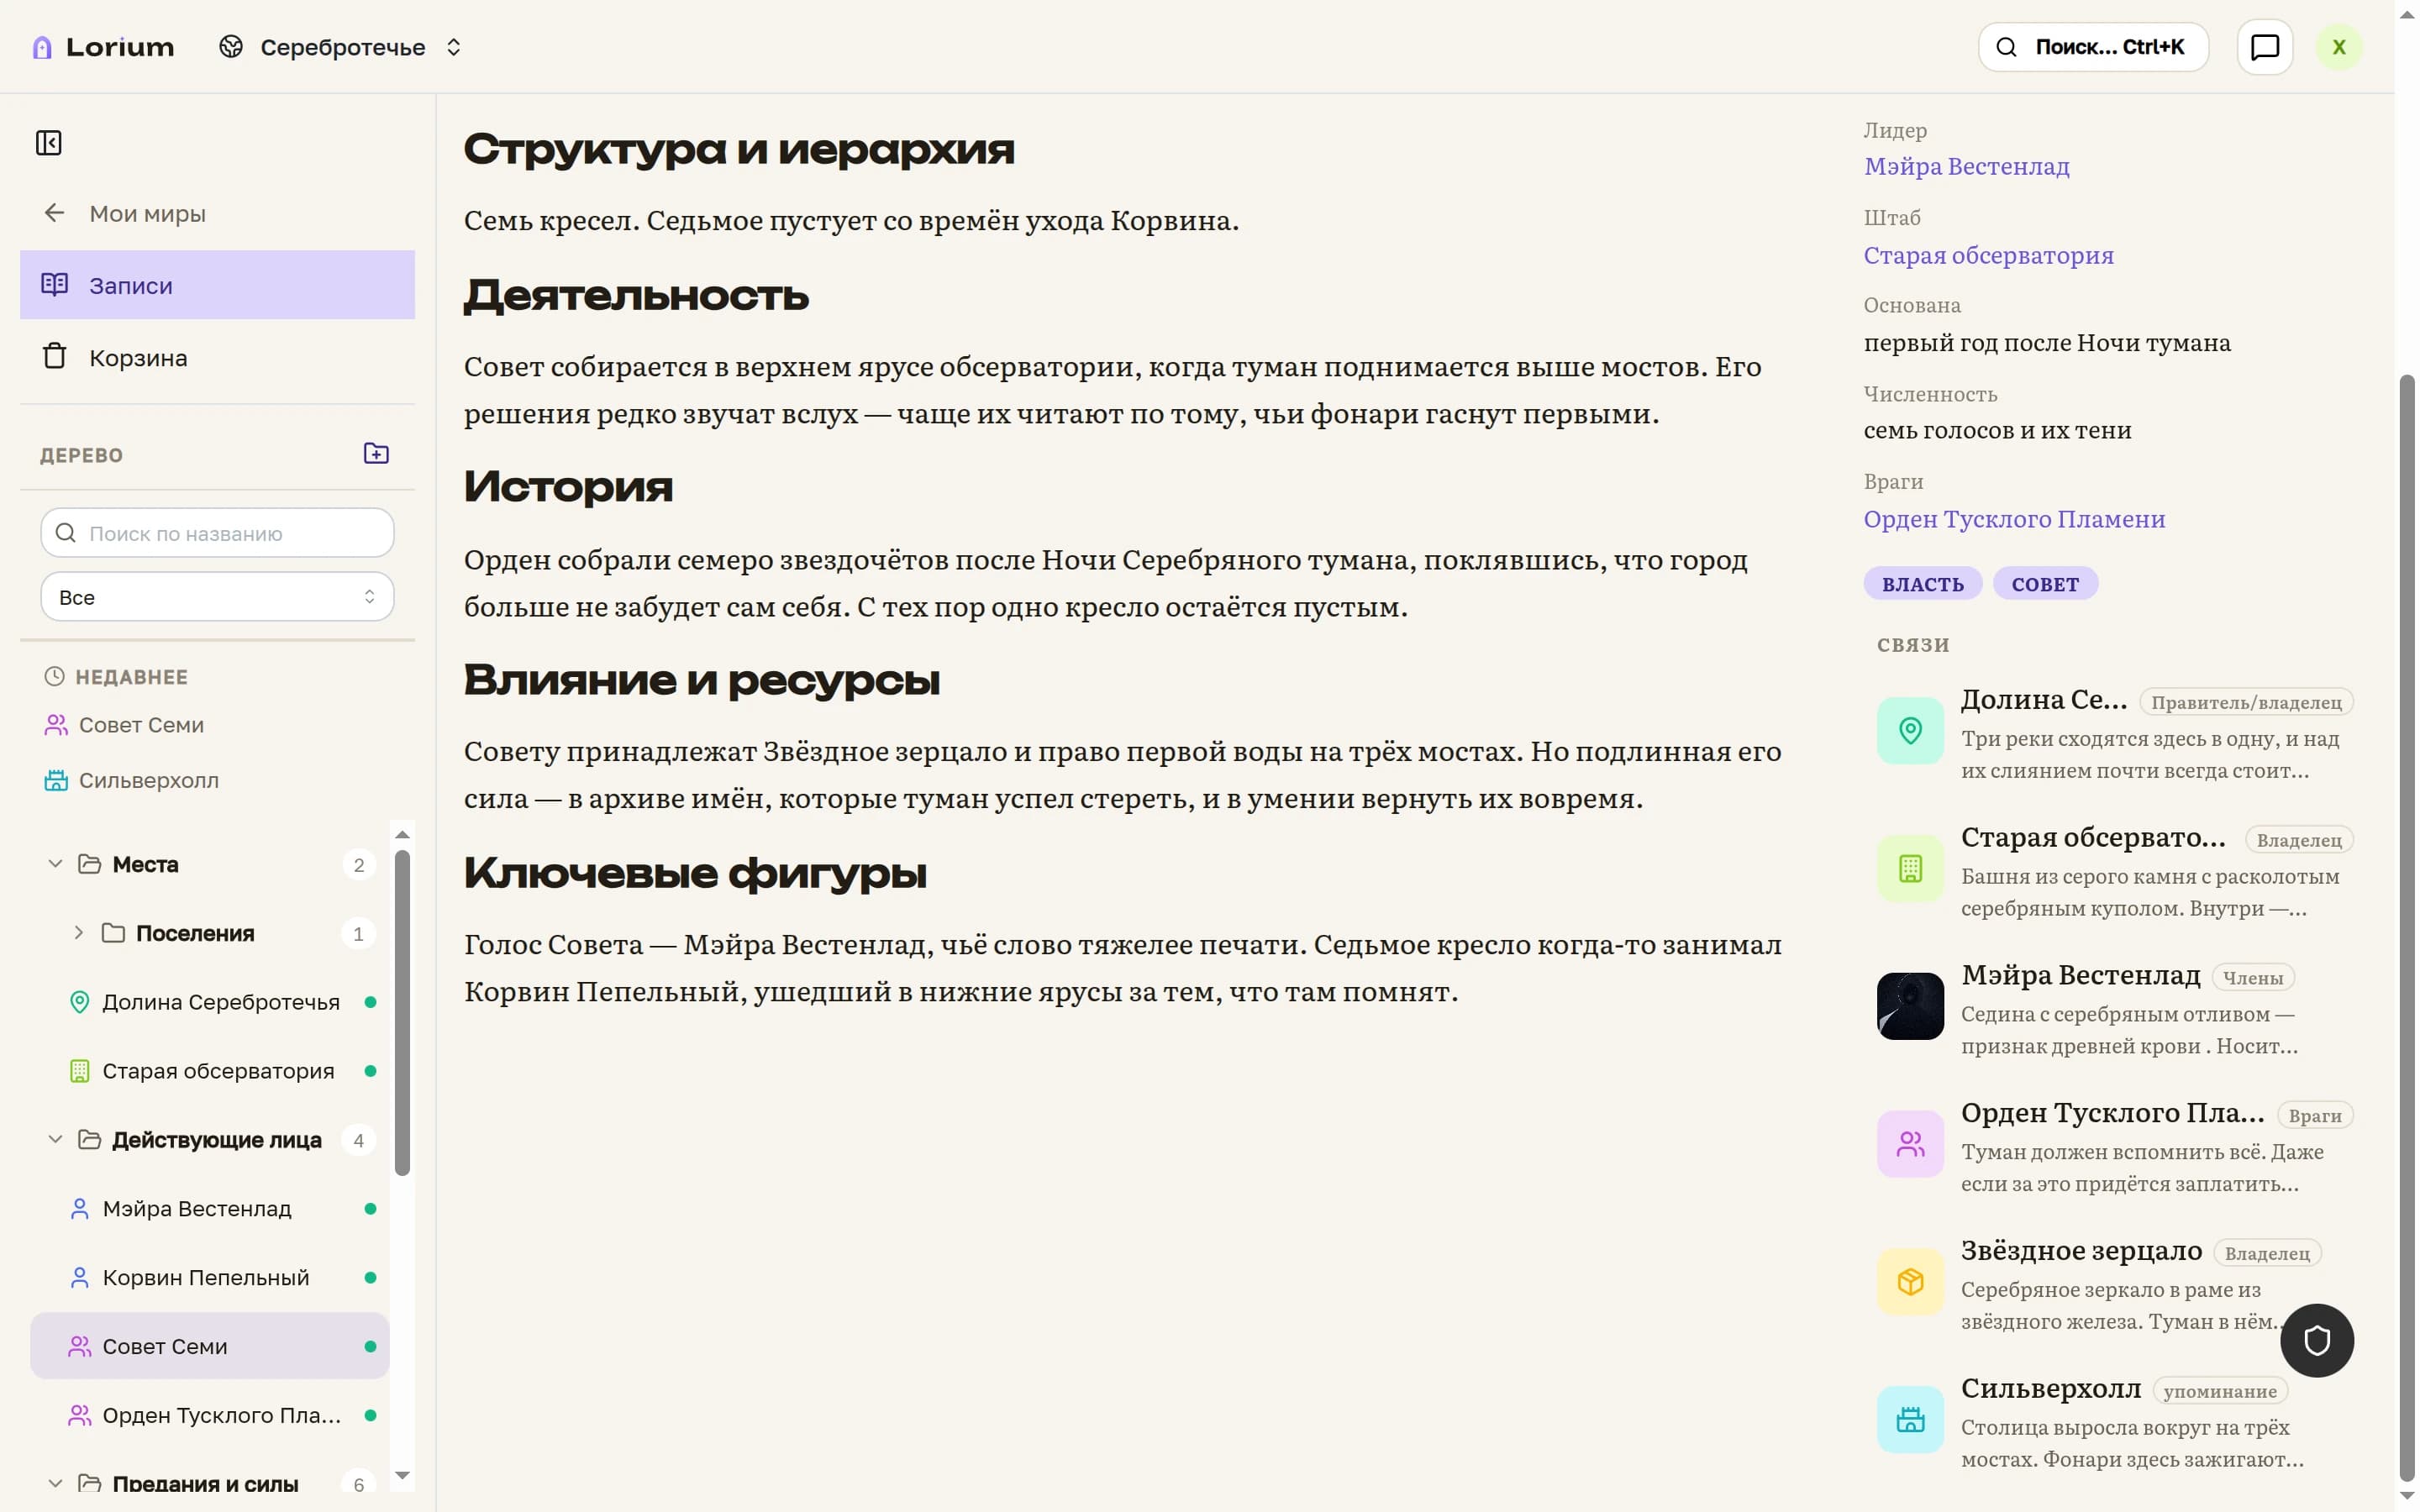The width and height of the screenshot is (2420, 1512).
Task: Open Корвин Пепельный in the tree
Action: point(210,1278)
